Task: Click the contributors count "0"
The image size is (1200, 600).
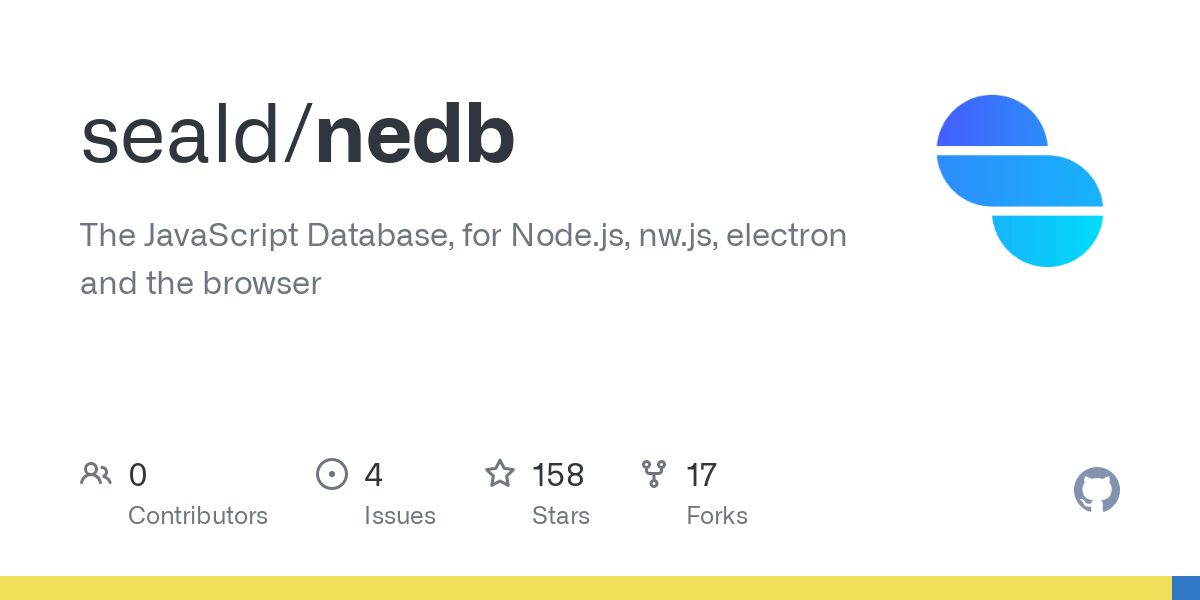Action: point(138,475)
